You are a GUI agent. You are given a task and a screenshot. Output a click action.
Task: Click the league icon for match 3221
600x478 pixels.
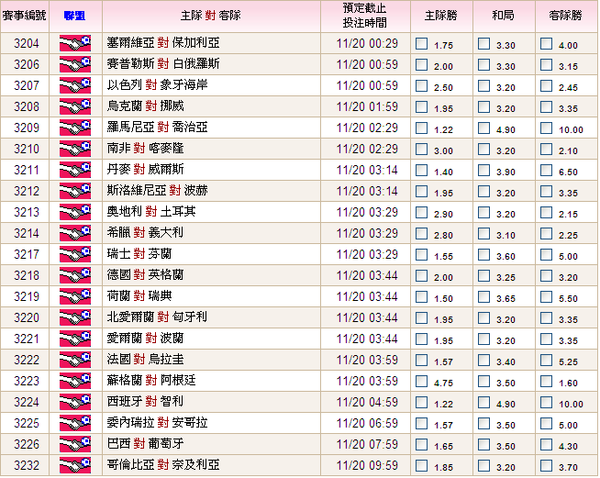[x=75, y=339]
